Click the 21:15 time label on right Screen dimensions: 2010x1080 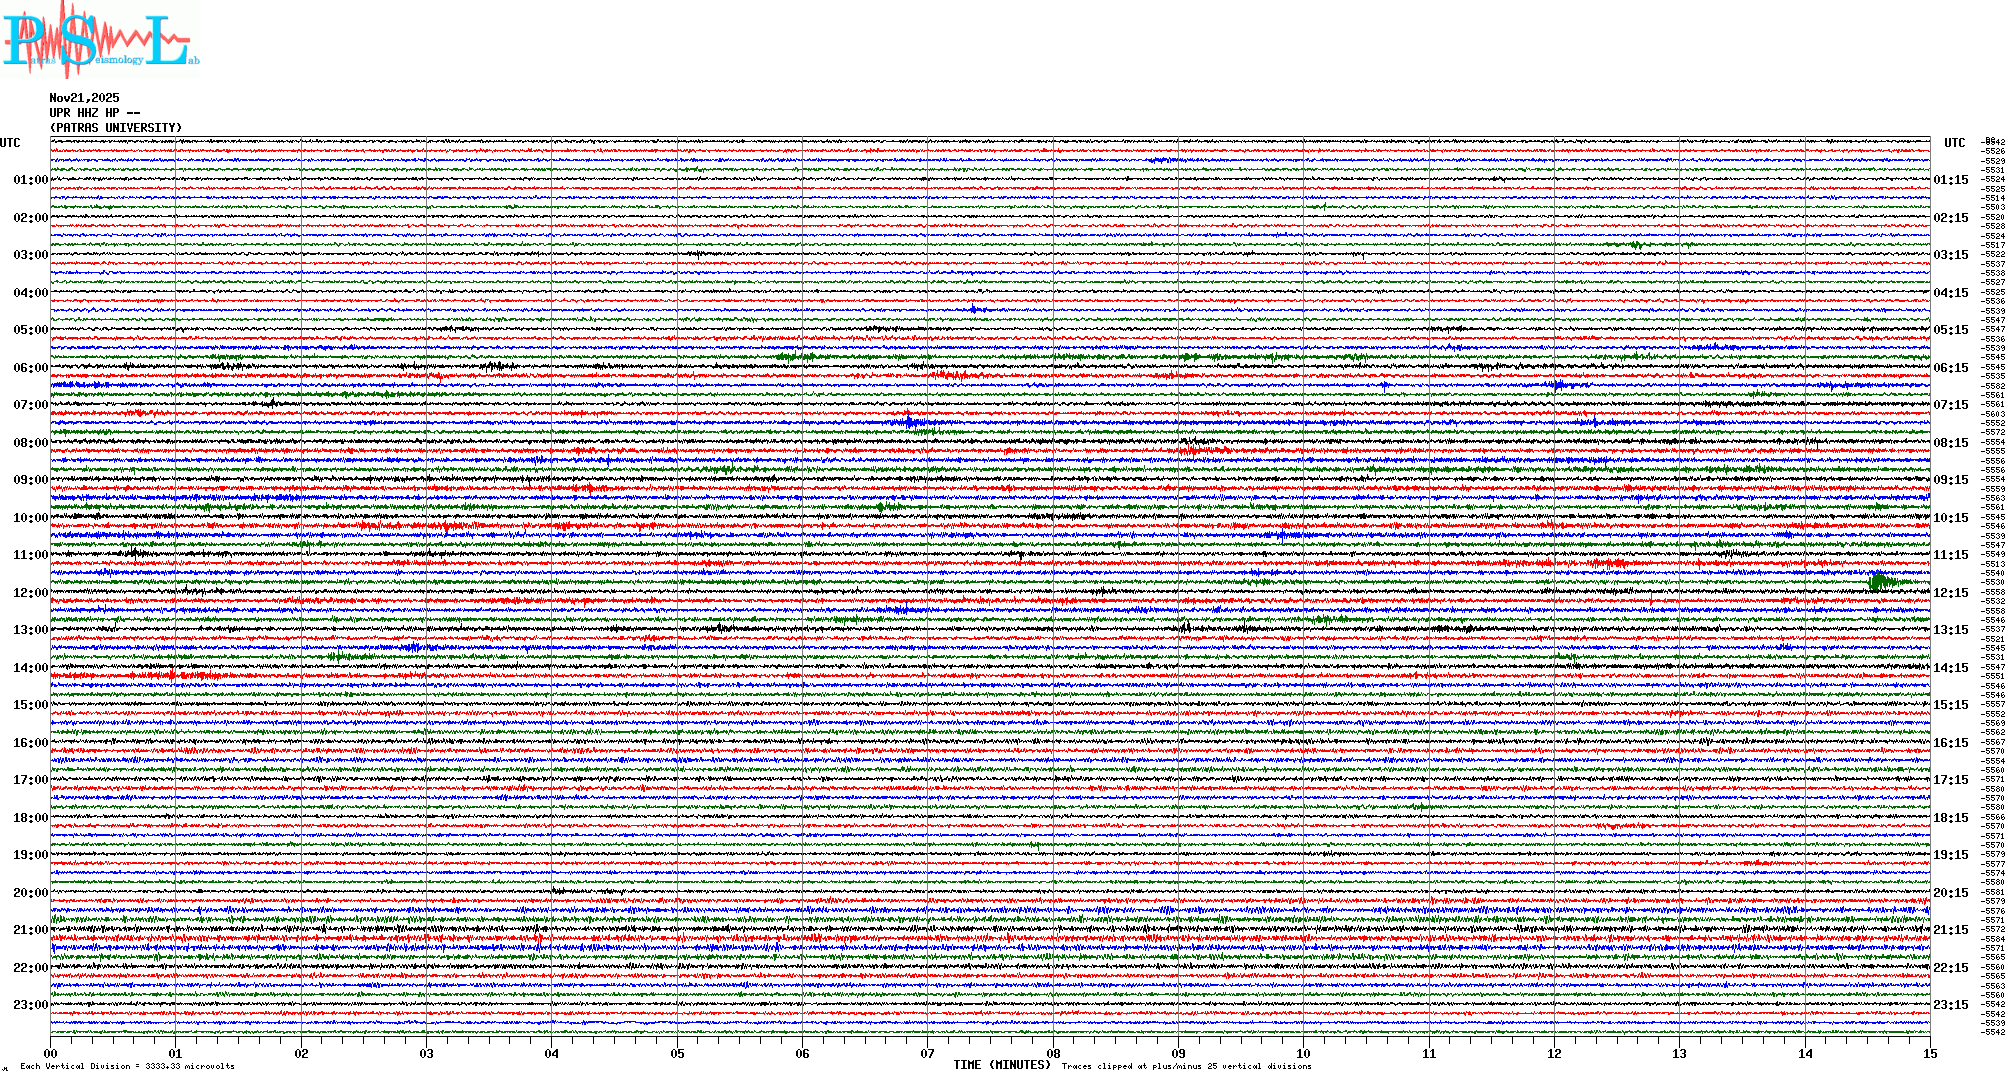[x=1951, y=930]
